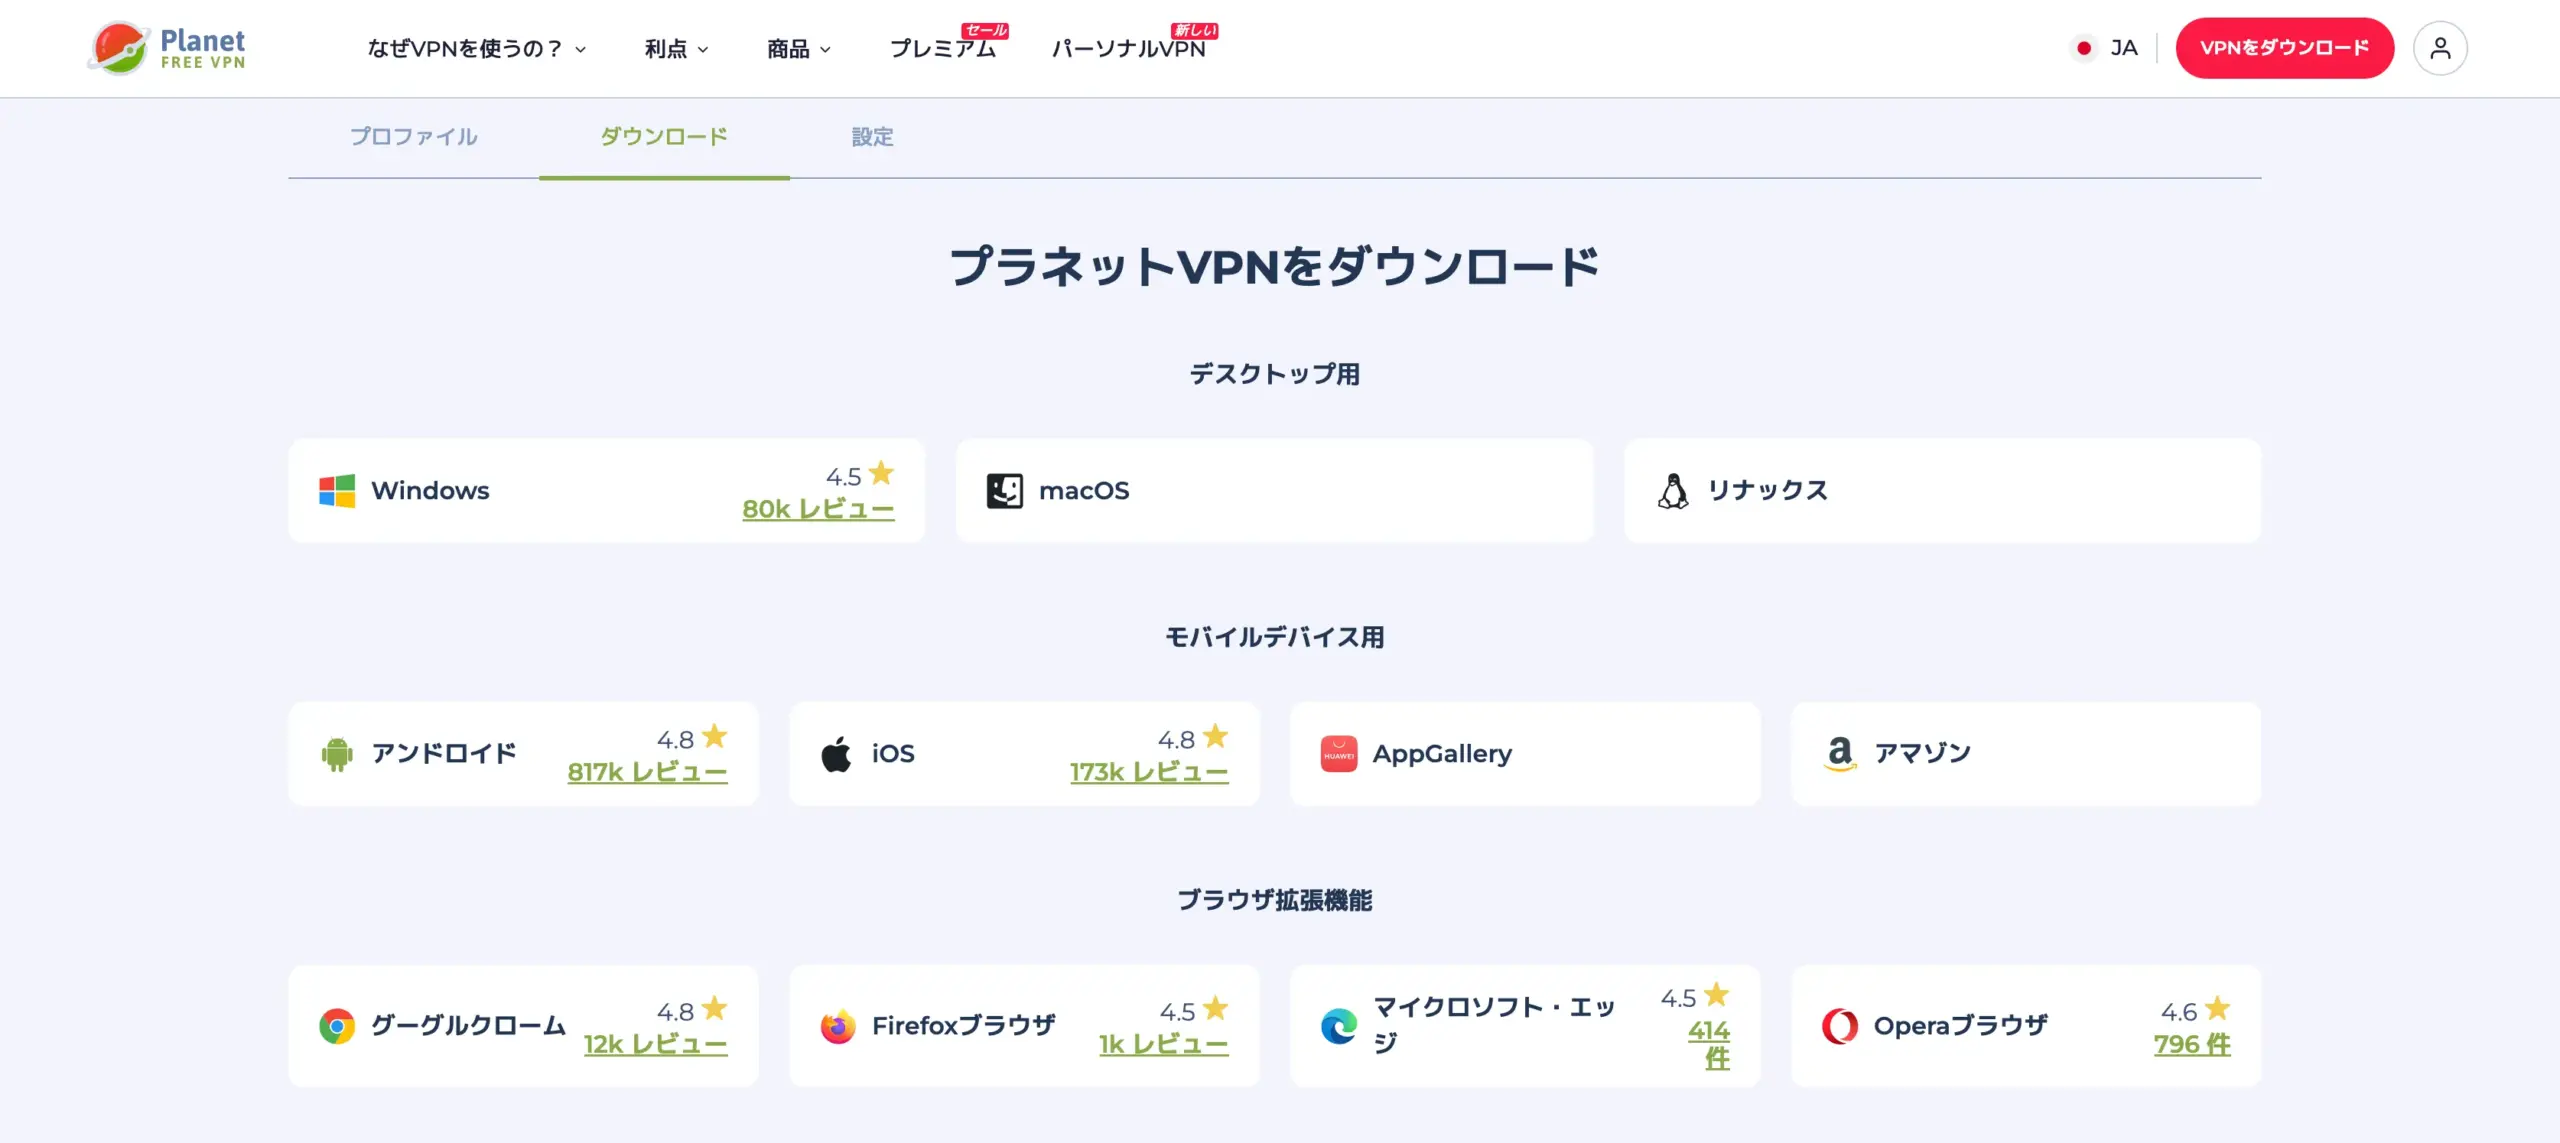Select the Amazon appstore icon
The width and height of the screenshot is (2560, 1143).
pyautogui.click(x=1840, y=753)
